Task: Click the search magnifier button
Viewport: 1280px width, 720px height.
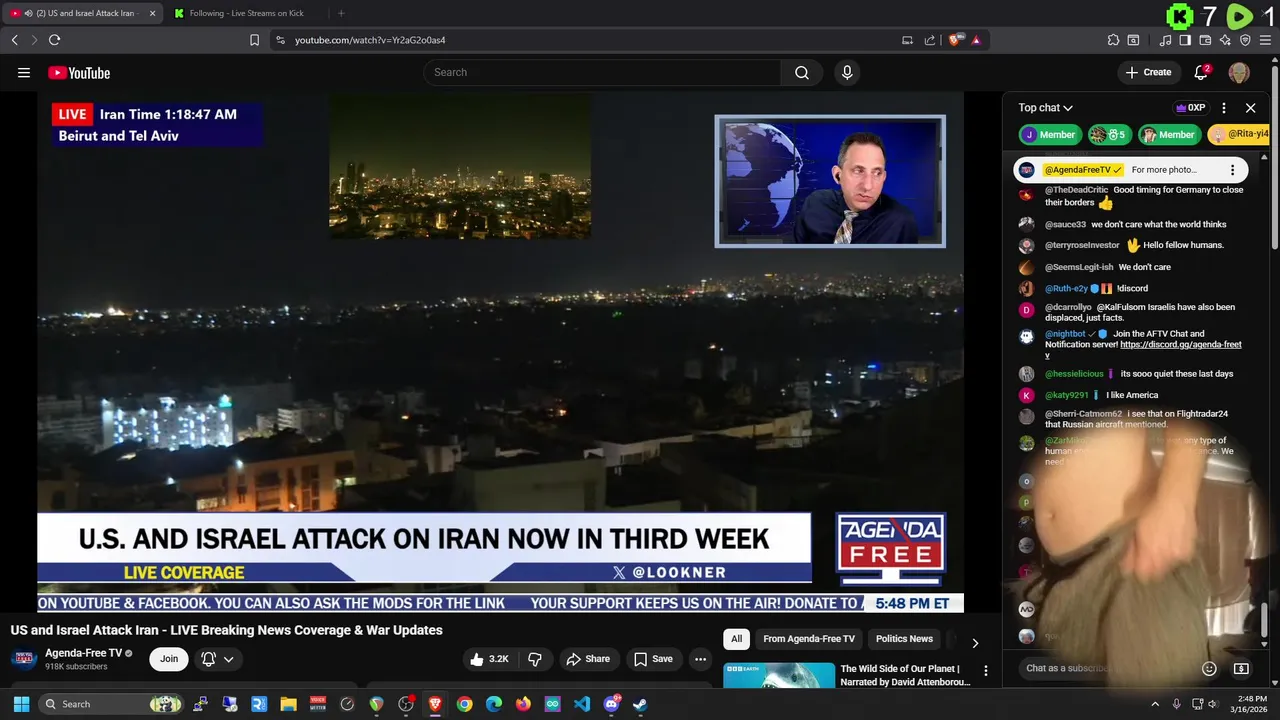Action: (x=802, y=72)
